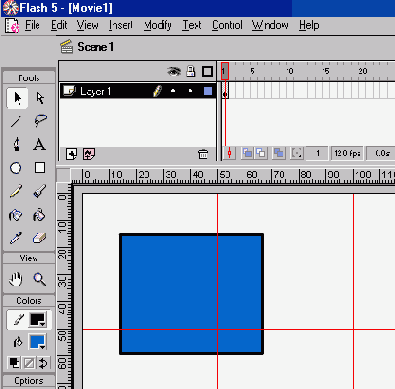Image resolution: width=395 pixels, height=389 pixels.
Task: Select the Rectangle tool
Action: 40,168
